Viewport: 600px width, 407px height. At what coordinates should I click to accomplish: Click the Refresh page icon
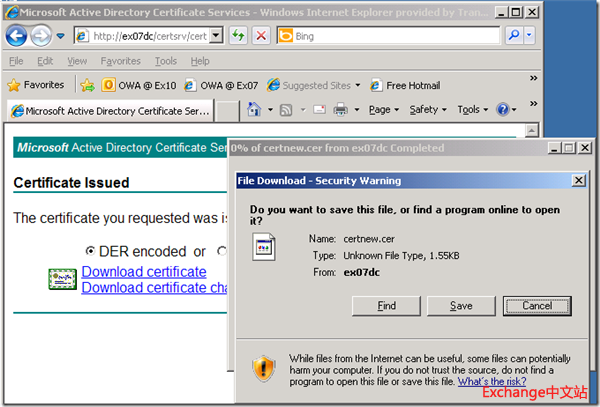coord(239,36)
